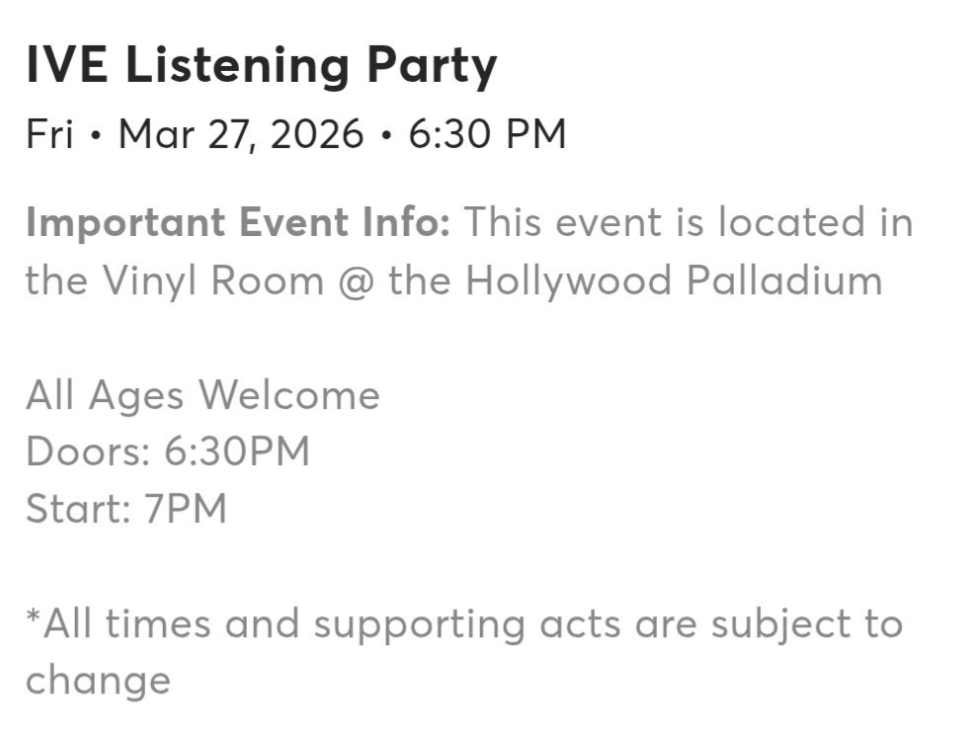Click the bold Important Event Info label
This screenshot has width=978, height=734.
(238, 223)
